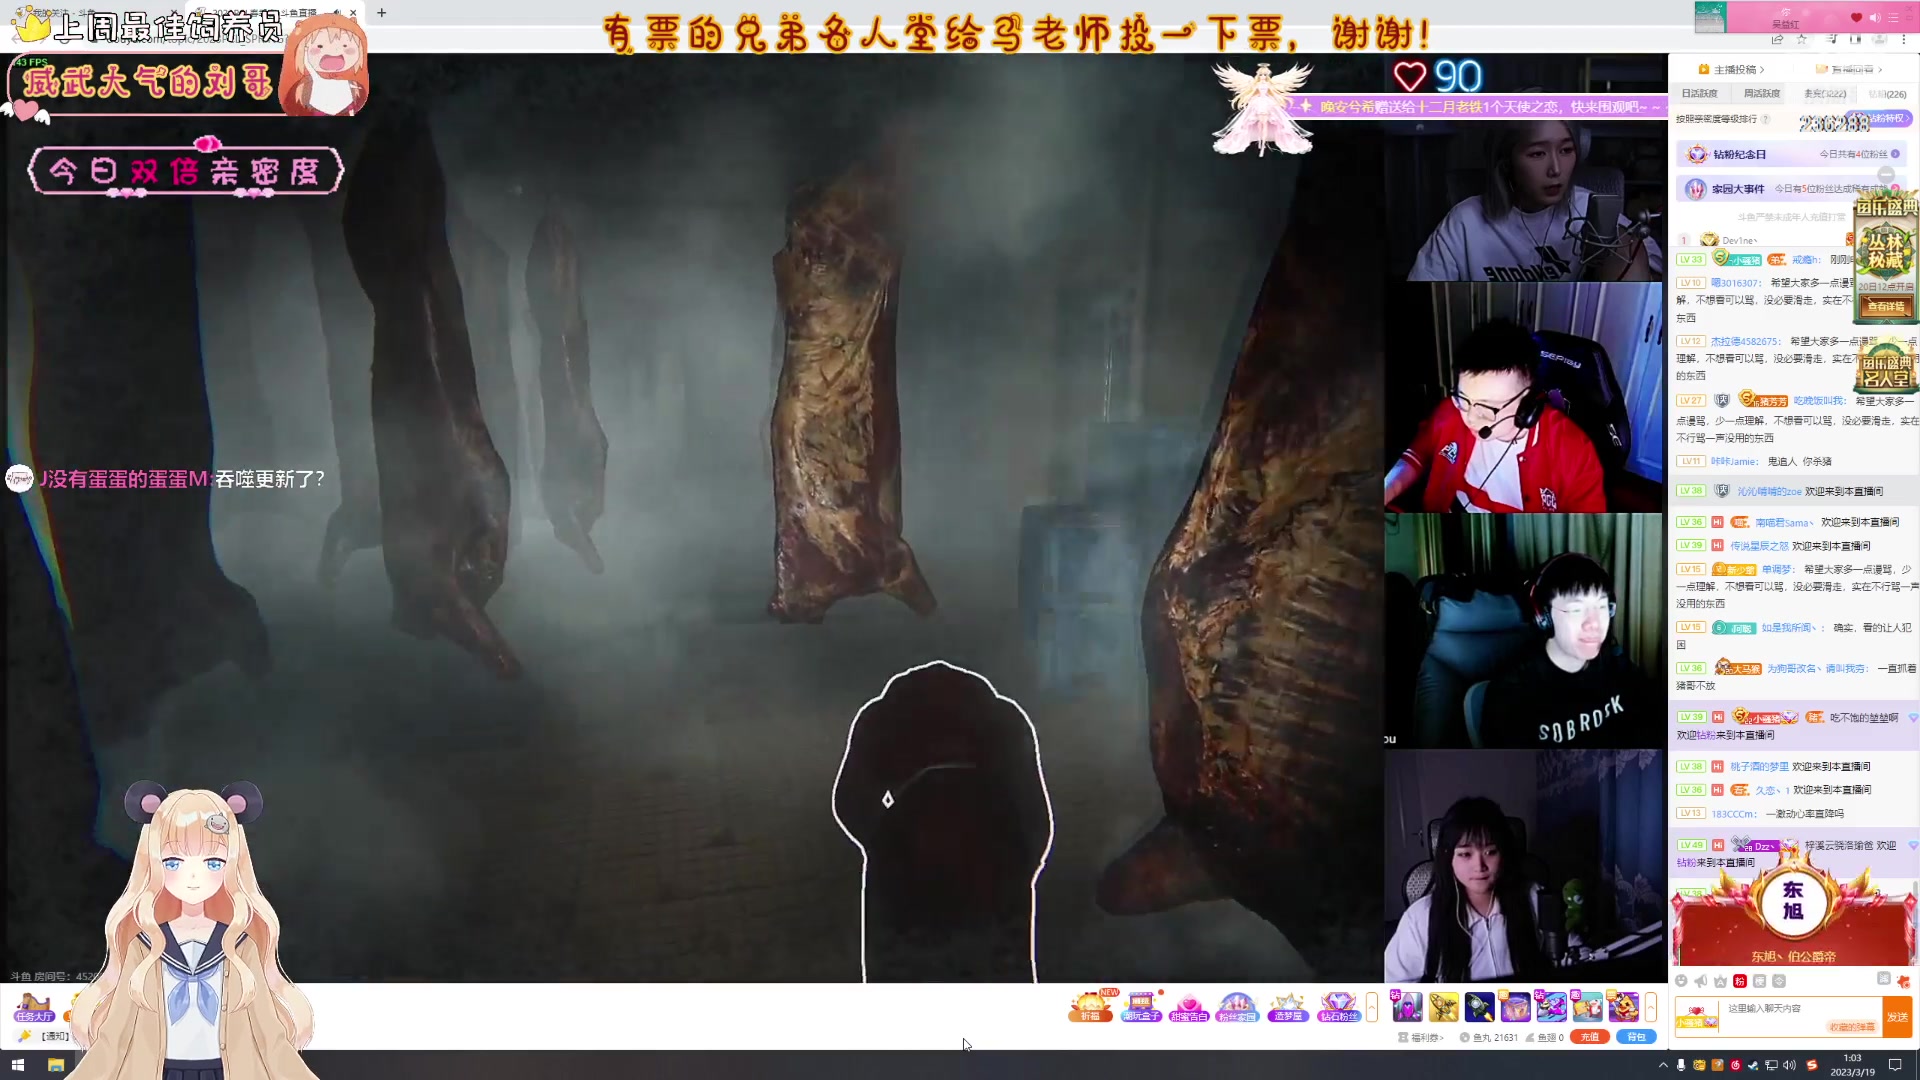Show hidden system tray icons
The image size is (1920, 1080).
click(1664, 1065)
